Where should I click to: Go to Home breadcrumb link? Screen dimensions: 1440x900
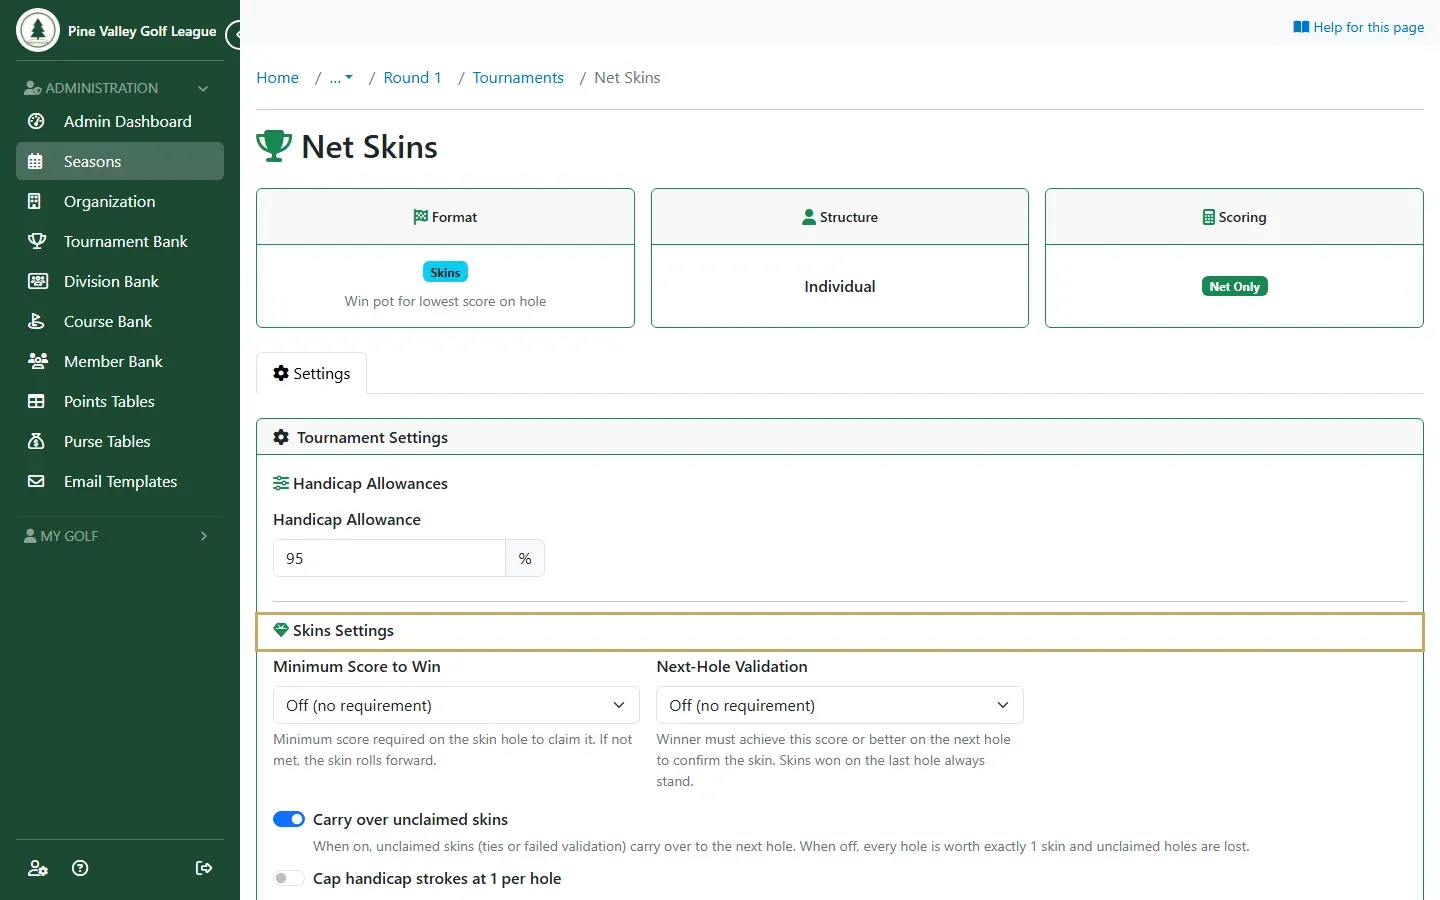click(x=278, y=78)
